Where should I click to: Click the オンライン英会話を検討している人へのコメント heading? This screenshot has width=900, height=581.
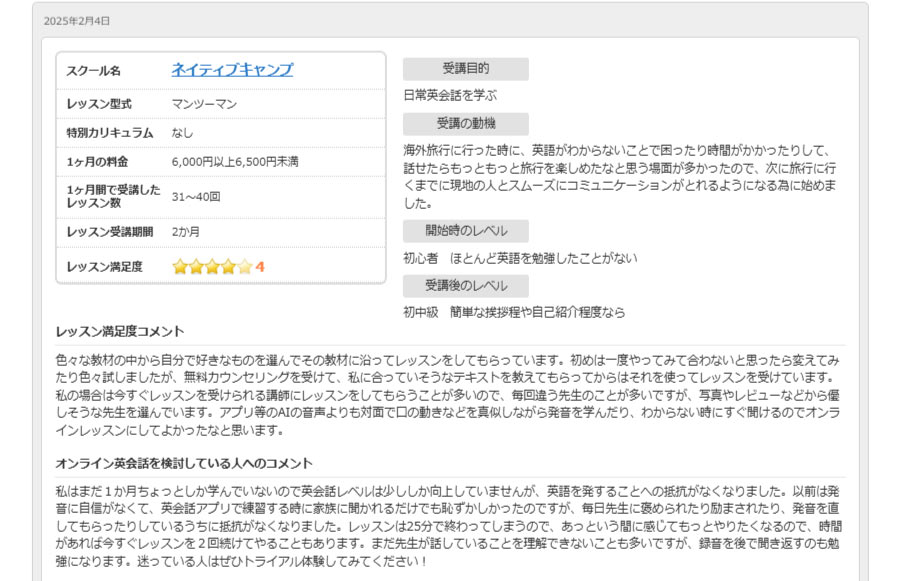pos(184,463)
